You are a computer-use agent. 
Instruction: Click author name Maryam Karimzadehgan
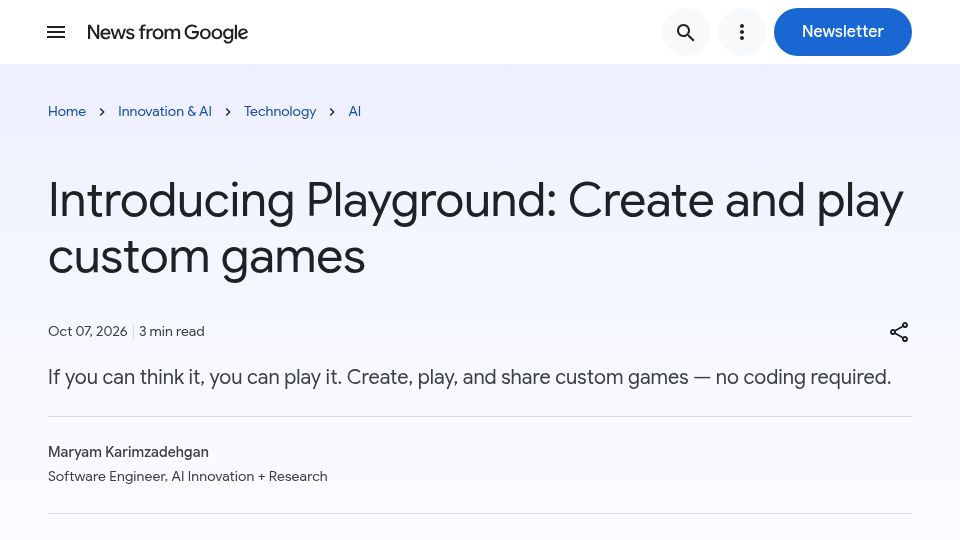pyautogui.click(x=128, y=452)
